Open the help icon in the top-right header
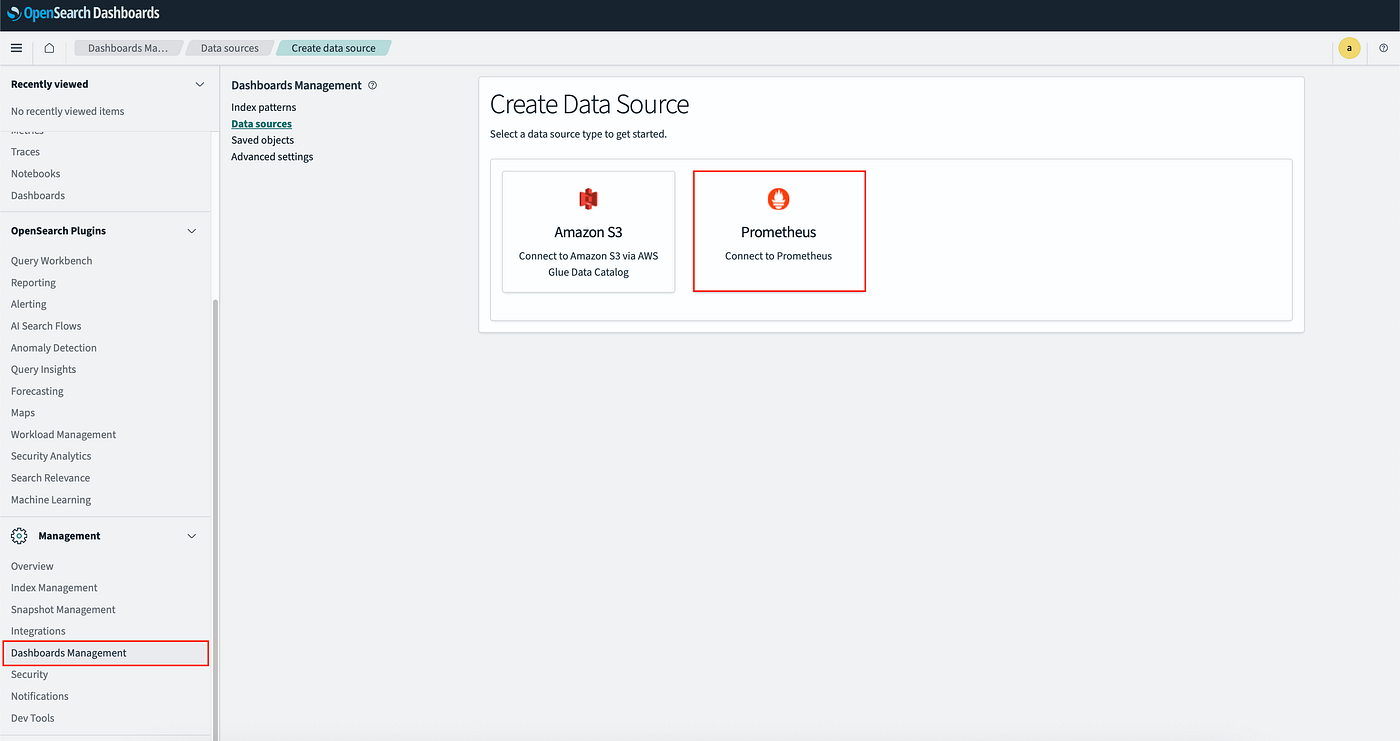Screen dimensions: 1400x741 (1384, 48)
